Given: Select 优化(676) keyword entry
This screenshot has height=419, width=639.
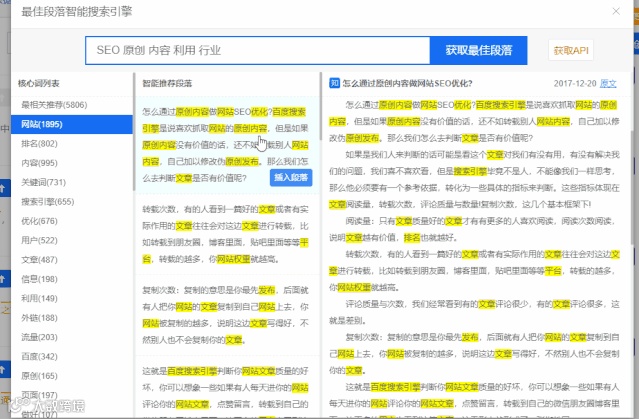Looking at the screenshot, I should 72,221.
